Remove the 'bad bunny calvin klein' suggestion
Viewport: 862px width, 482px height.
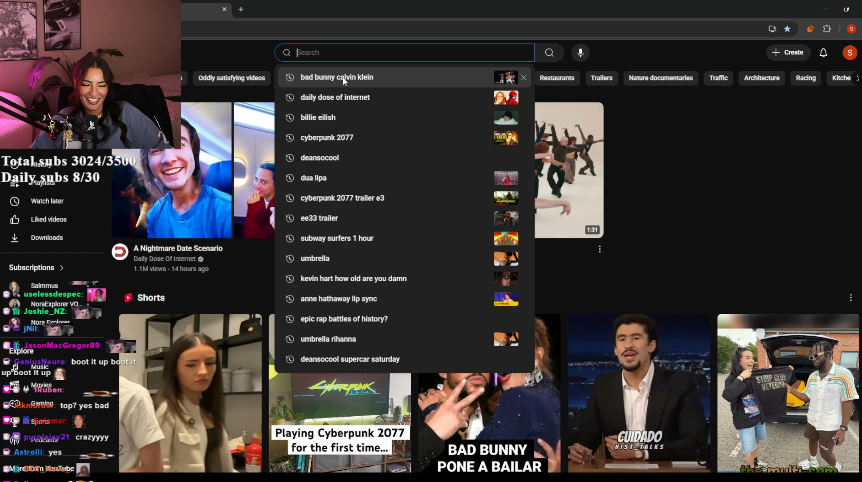[x=524, y=77]
